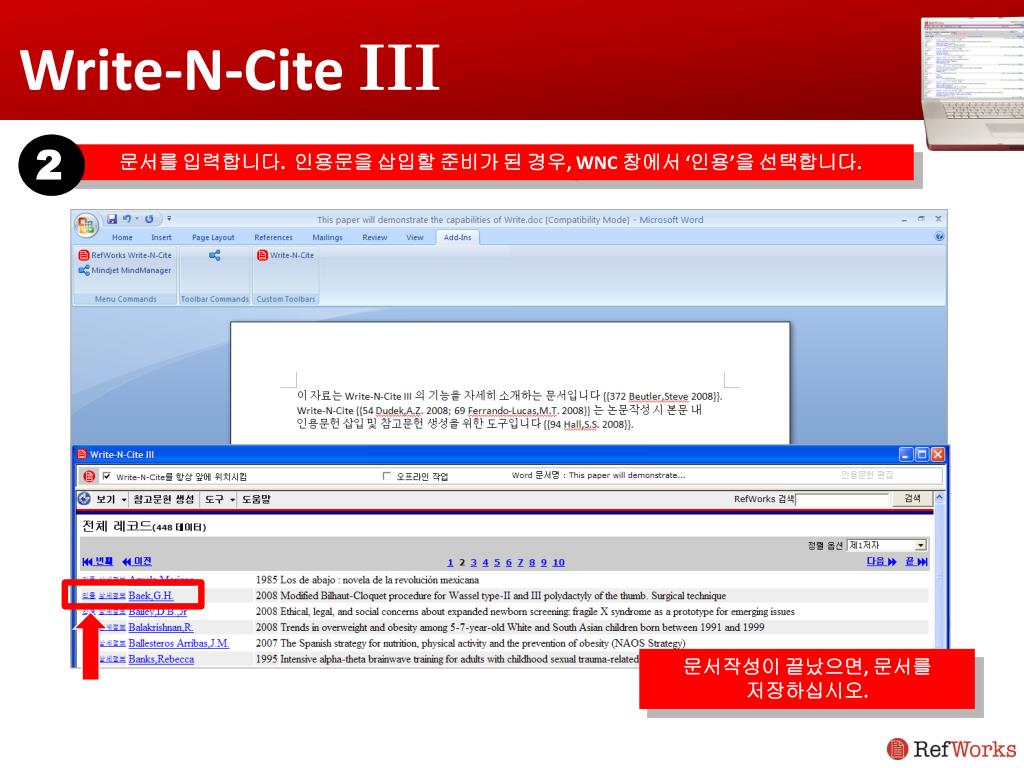Click the 상세정보 link for Banks,Rebecca
Screen dimensions: 1024x768
pyautogui.click(x=112, y=660)
